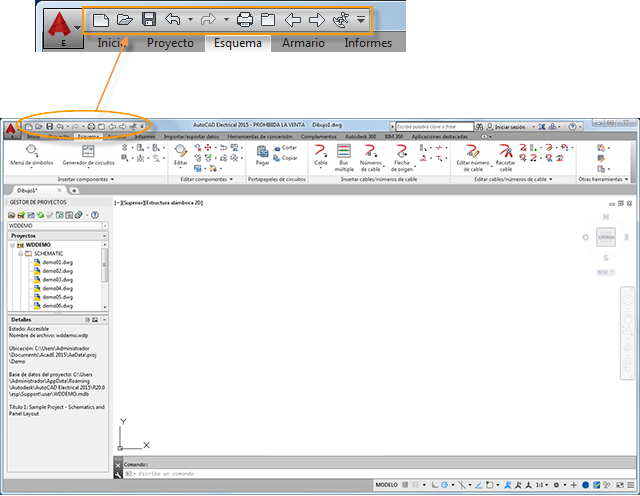Toggle polar tracking in status bar
Image resolution: width=640 pixels, height=496 pixels.
(x=444, y=485)
